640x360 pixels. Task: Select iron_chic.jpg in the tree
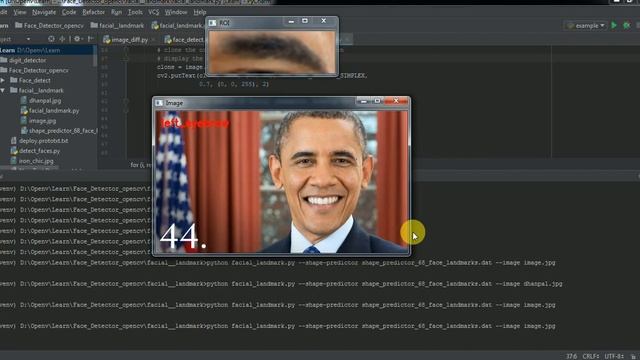click(x=32, y=161)
